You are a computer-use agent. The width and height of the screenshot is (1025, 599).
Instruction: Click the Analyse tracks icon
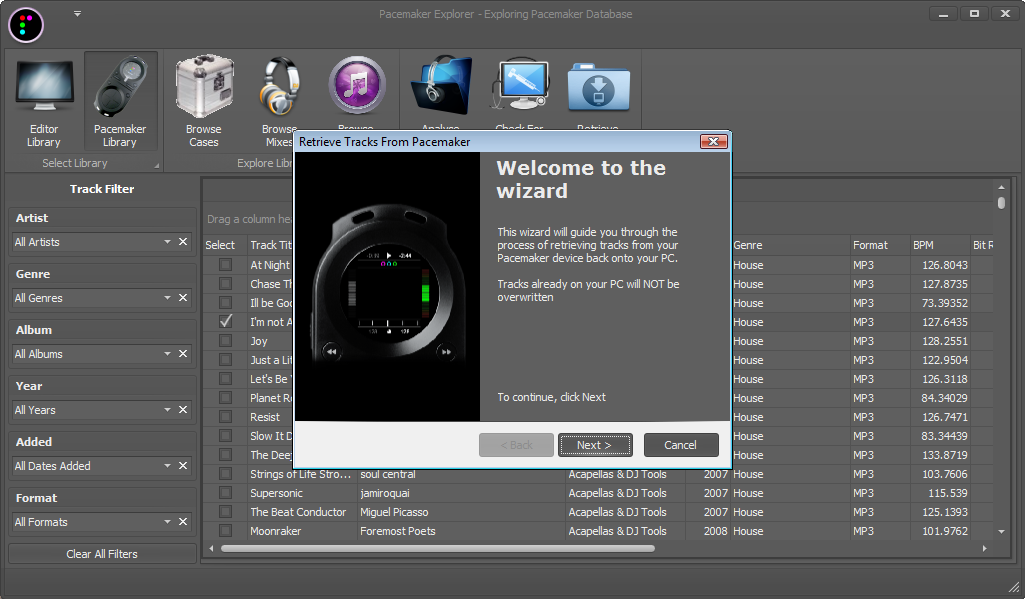pyautogui.click(x=440, y=87)
